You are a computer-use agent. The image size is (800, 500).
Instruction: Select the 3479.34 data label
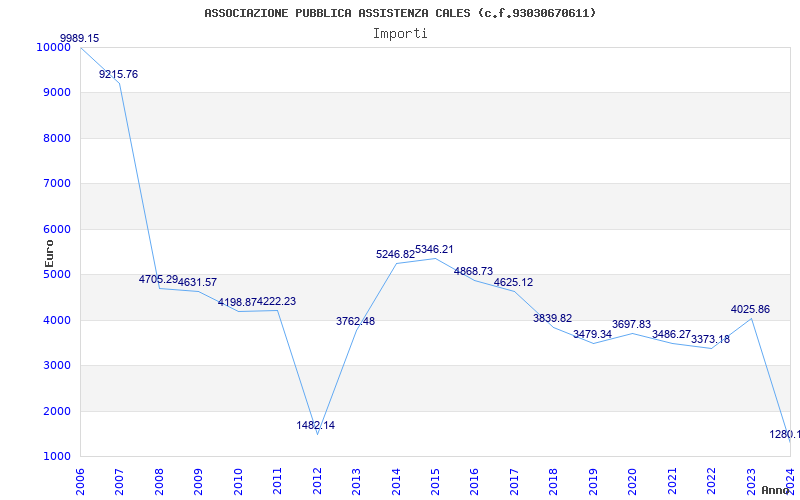[592, 335]
